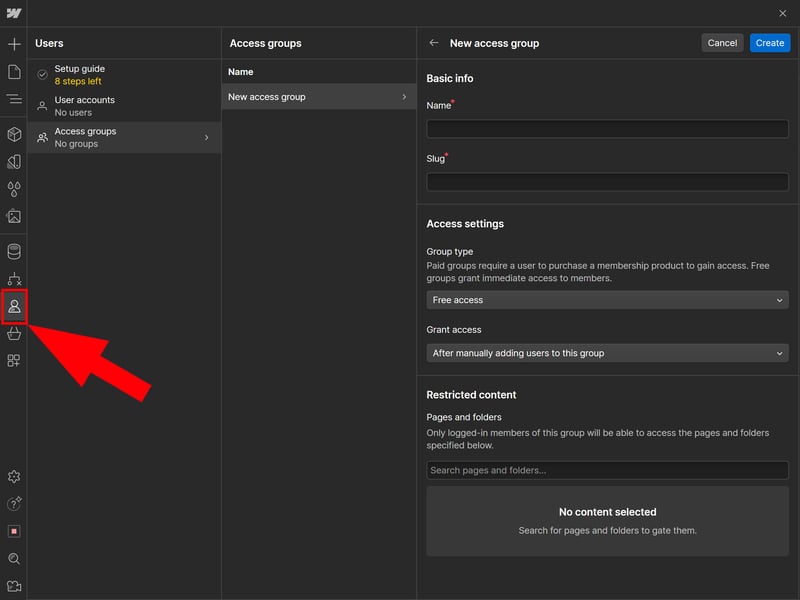800x600 pixels.
Task: Open the Setup guide item
Action: (123, 75)
